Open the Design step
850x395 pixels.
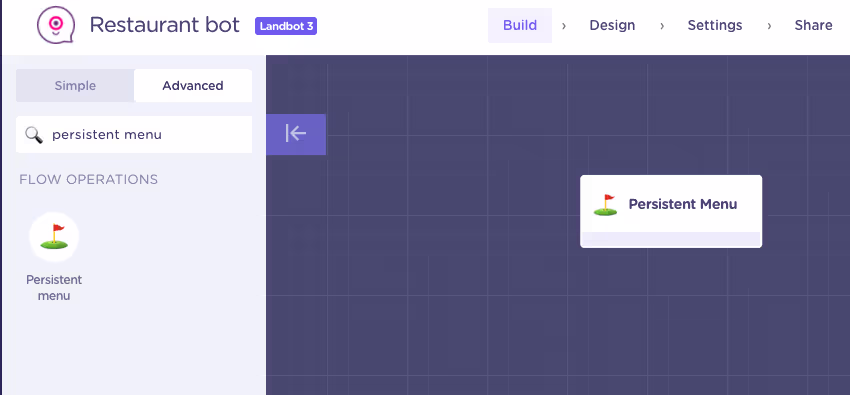pos(612,25)
